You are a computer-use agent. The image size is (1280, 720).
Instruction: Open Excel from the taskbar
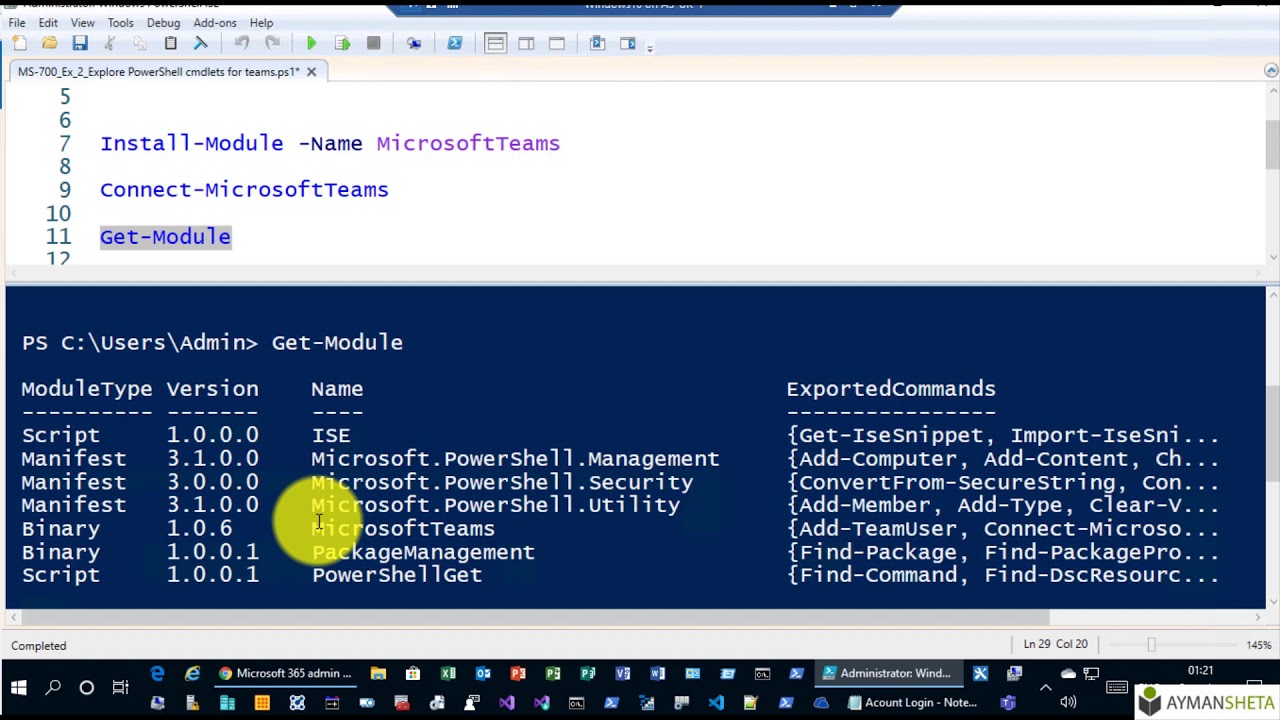point(448,674)
